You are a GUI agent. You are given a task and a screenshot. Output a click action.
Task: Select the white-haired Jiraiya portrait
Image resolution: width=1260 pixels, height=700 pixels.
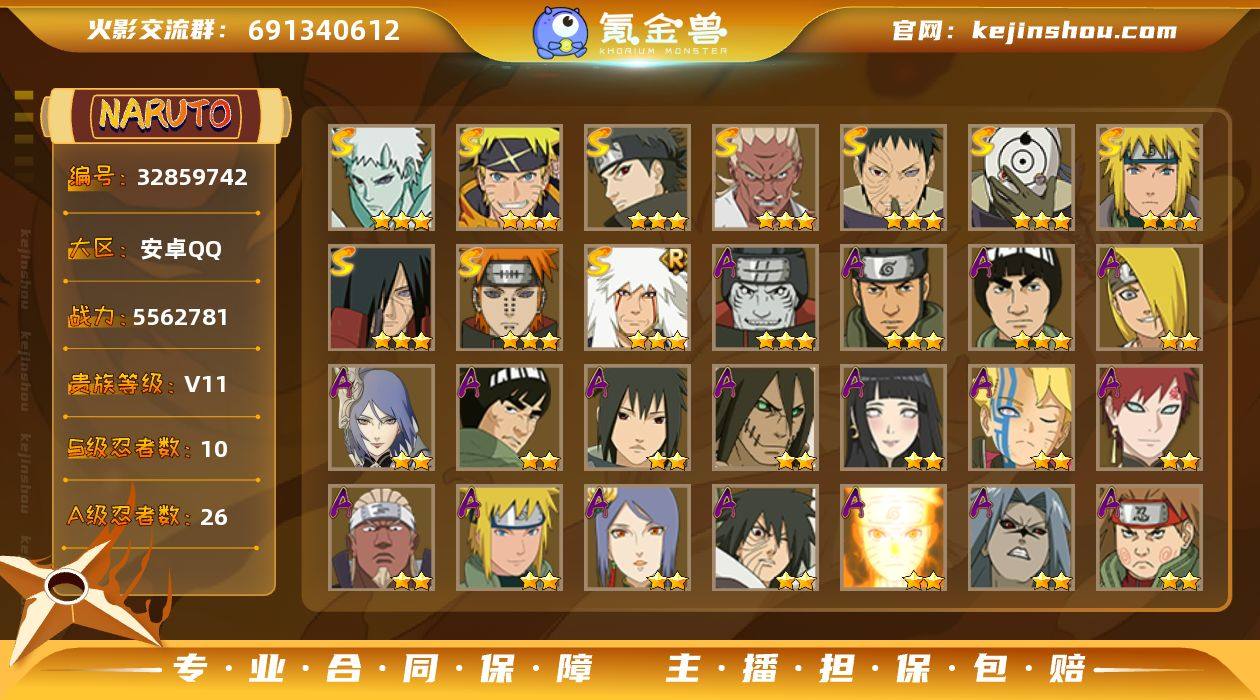[637, 297]
